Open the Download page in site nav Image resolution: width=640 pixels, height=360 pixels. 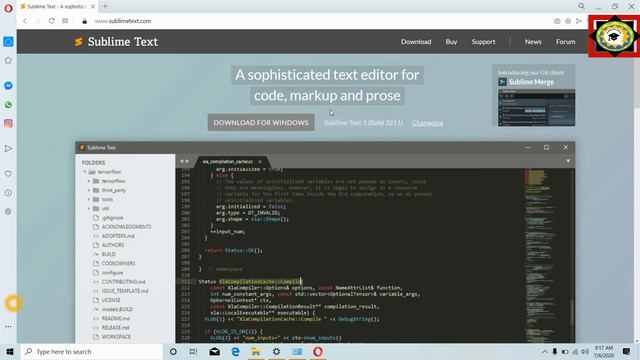point(416,42)
